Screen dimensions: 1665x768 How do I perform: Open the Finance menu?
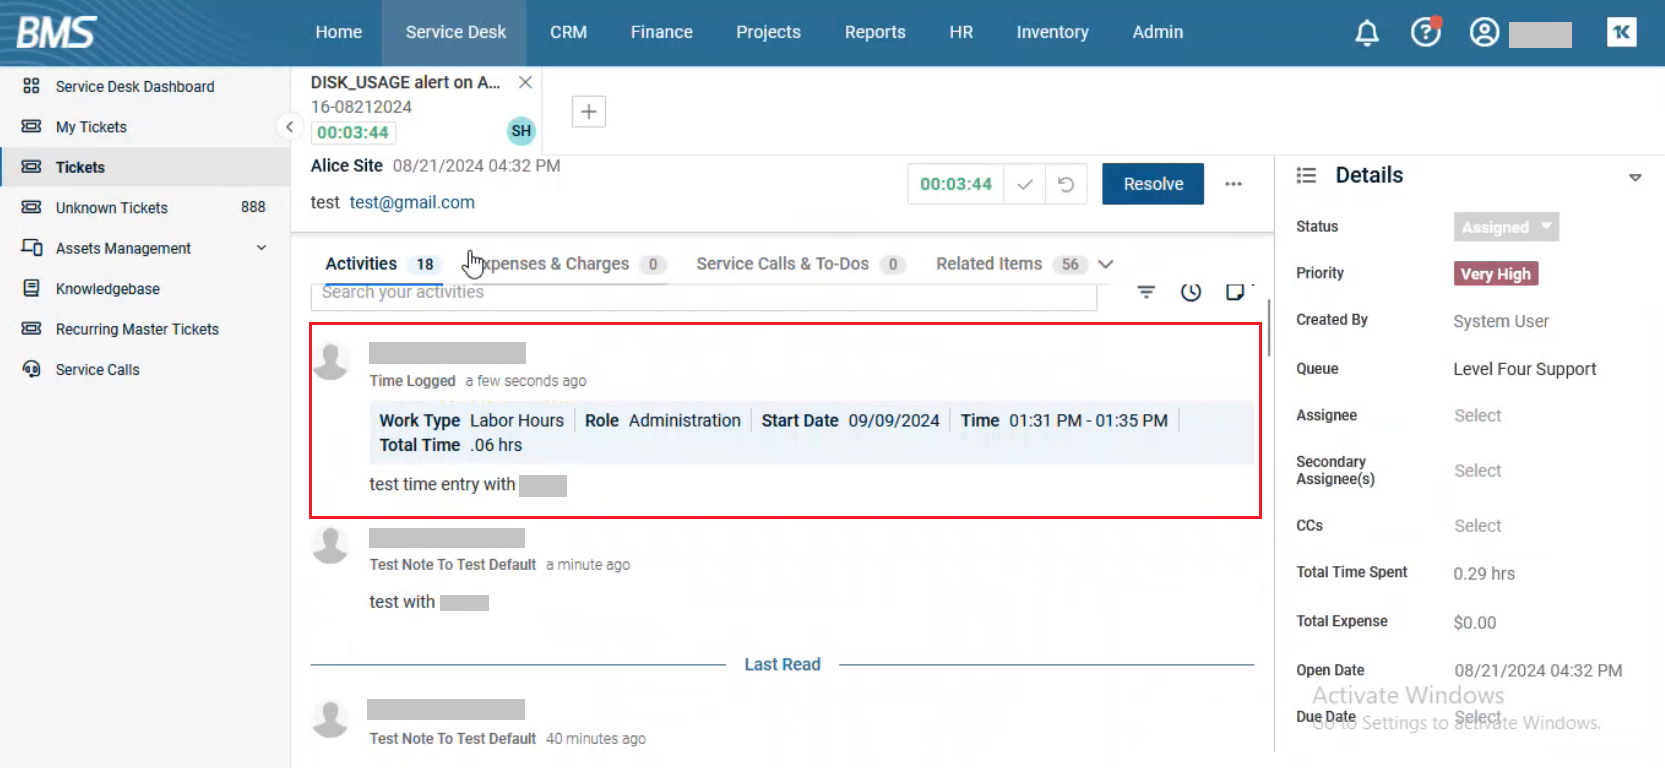[661, 32]
